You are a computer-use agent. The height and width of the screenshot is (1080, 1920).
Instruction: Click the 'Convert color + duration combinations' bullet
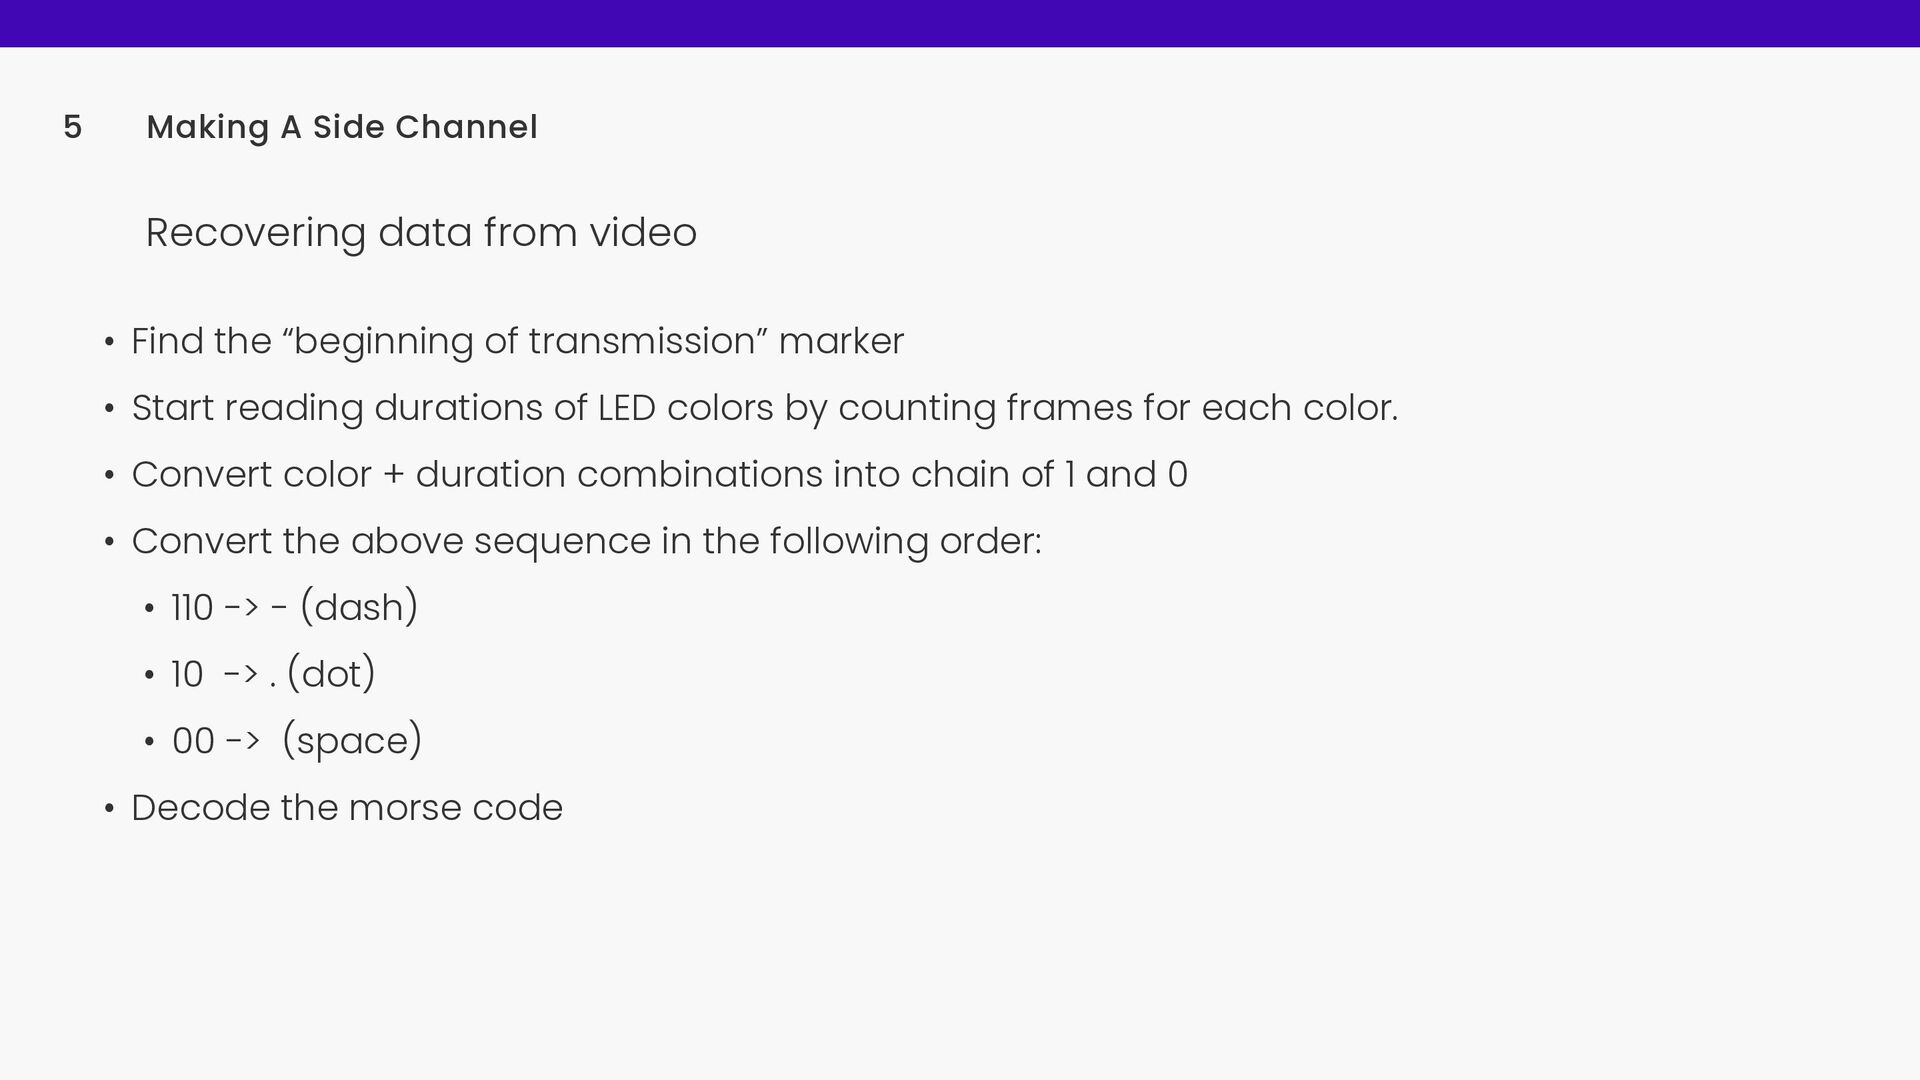click(659, 474)
